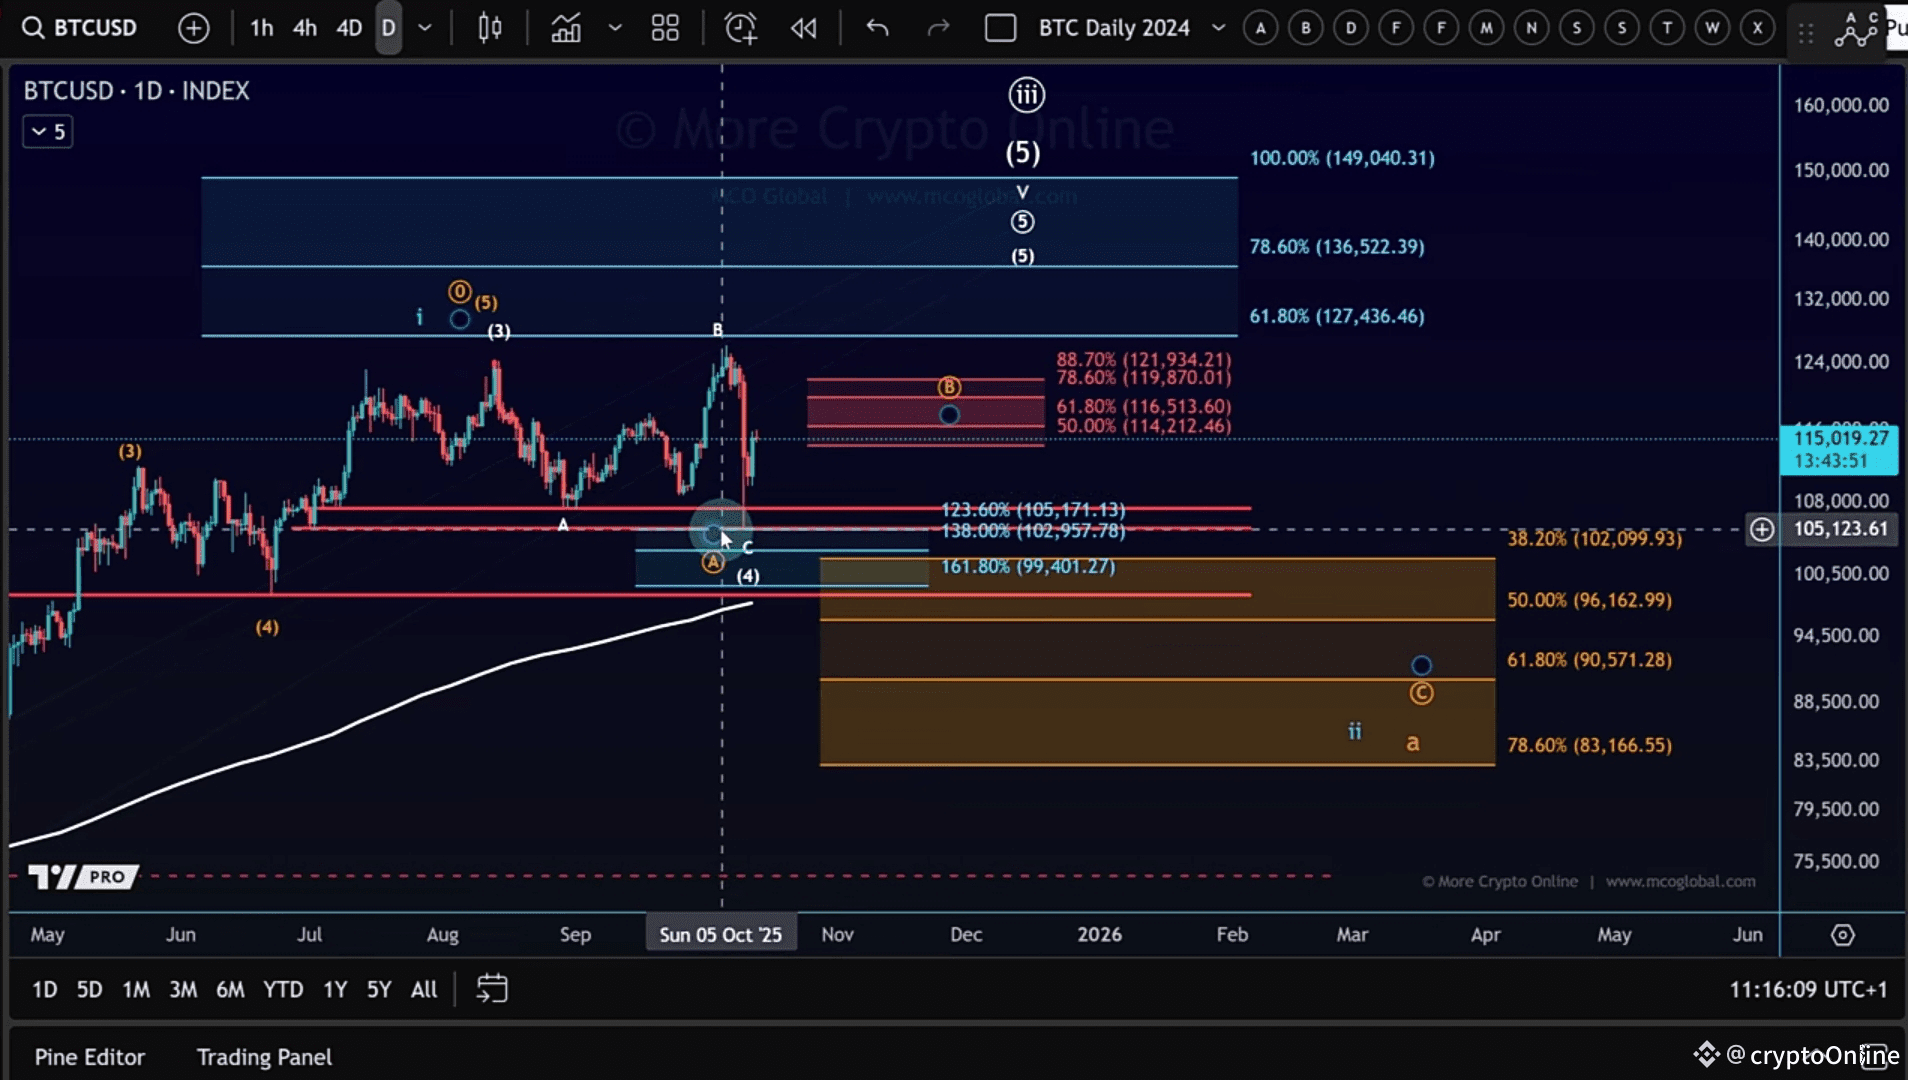
Task: Click the BTC Daily 2024 layout name
Action: tap(1114, 28)
